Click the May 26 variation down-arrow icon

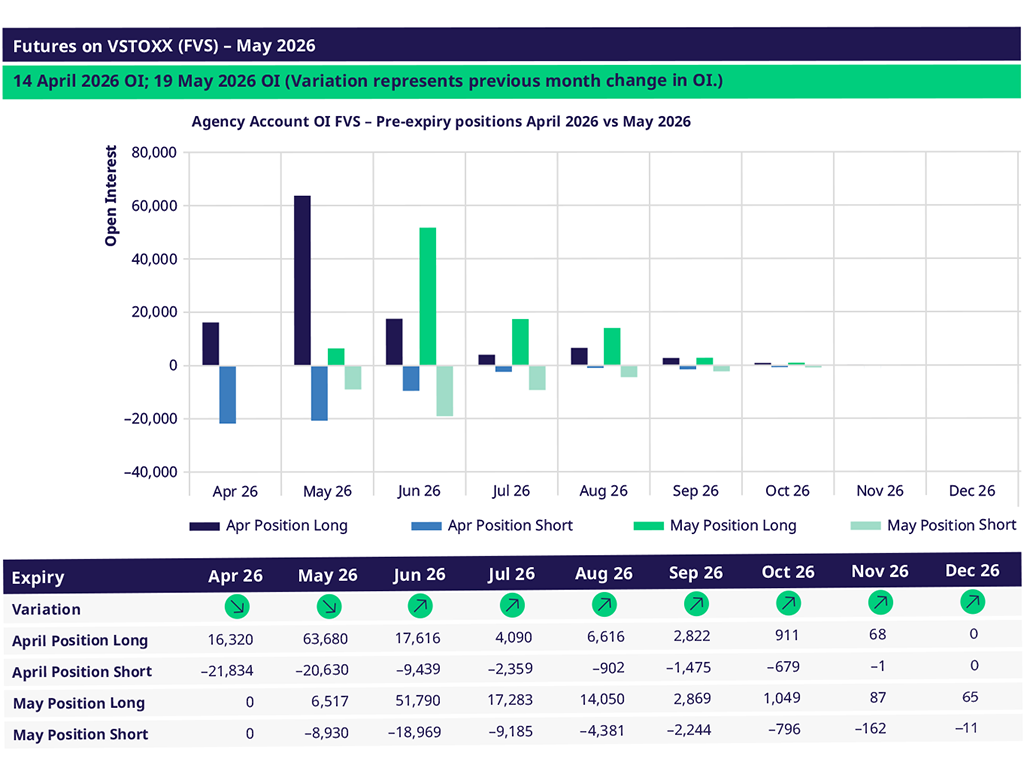[328, 606]
